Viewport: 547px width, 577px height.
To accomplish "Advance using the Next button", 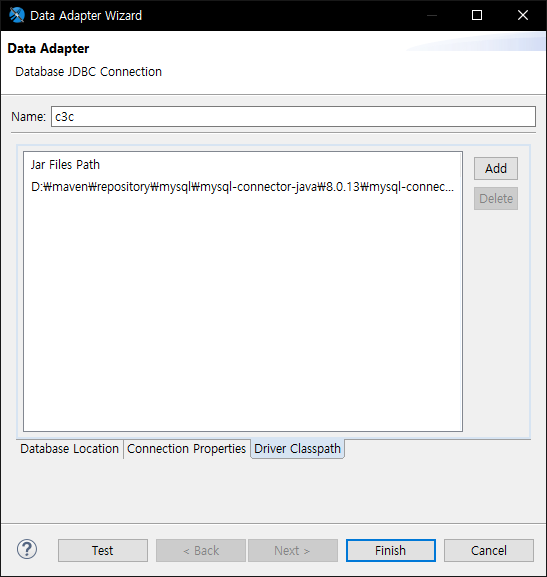I will point(293,551).
